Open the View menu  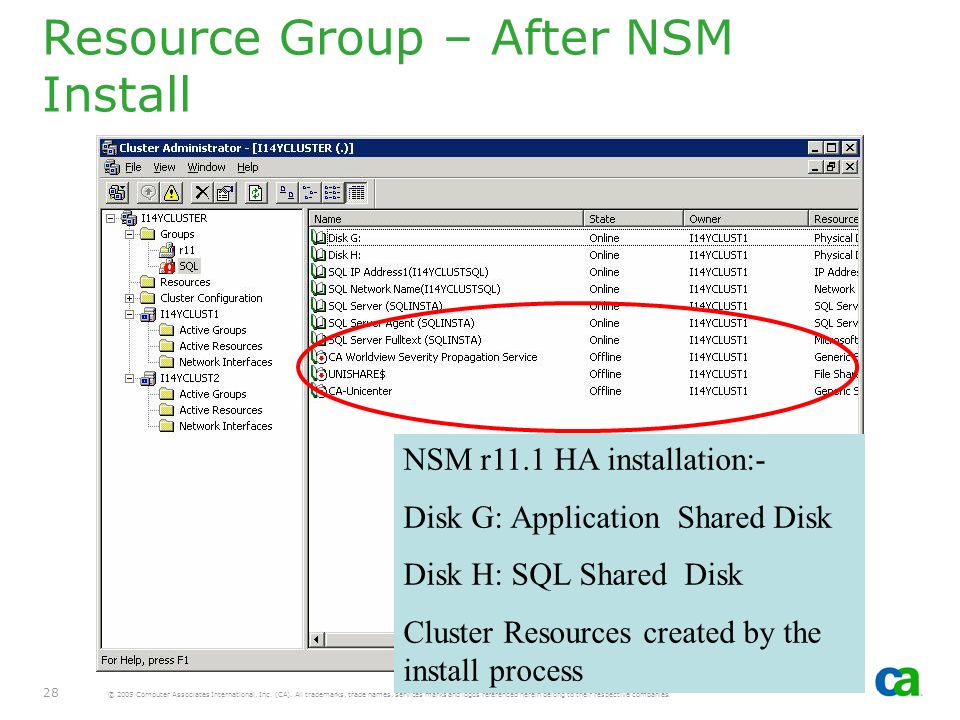pyautogui.click(x=164, y=167)
